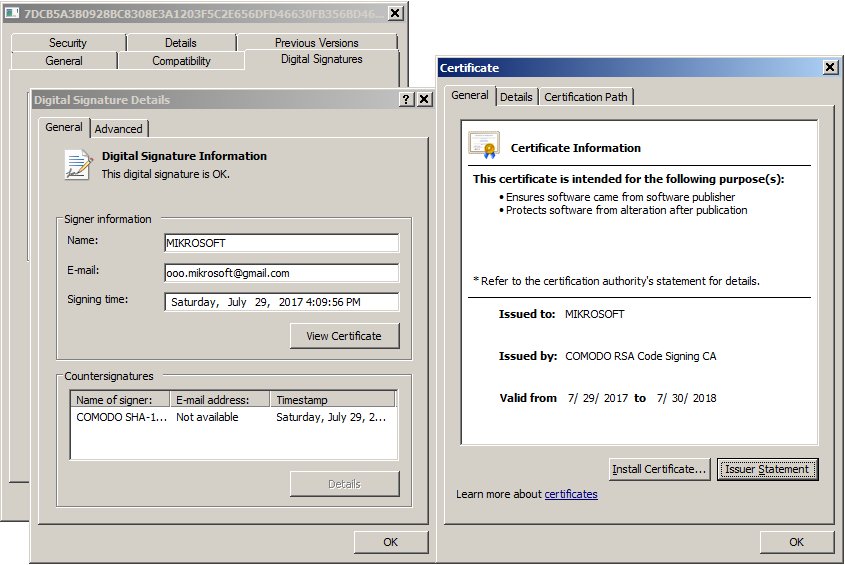Screen dimensions: 845x565
Task: Select General tab in Digital Signature Details
Action: (64, 127)
